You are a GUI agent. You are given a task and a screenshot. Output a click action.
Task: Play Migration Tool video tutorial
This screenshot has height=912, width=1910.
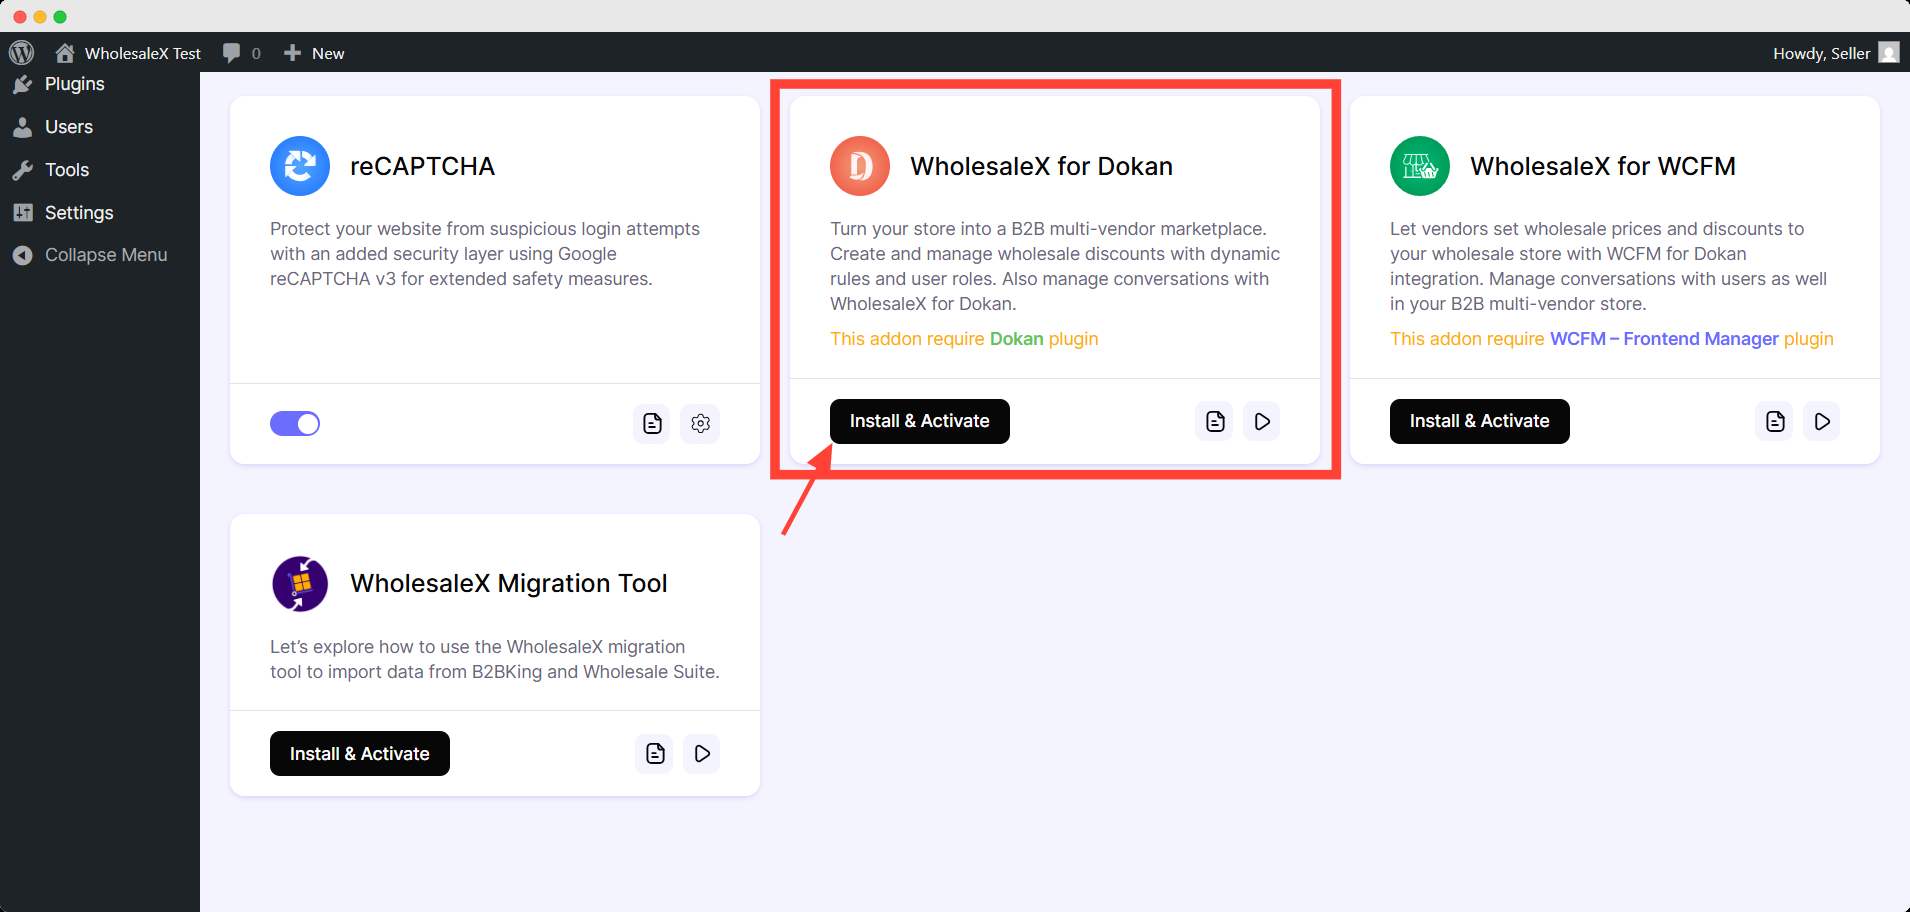(x=702, y=753)
